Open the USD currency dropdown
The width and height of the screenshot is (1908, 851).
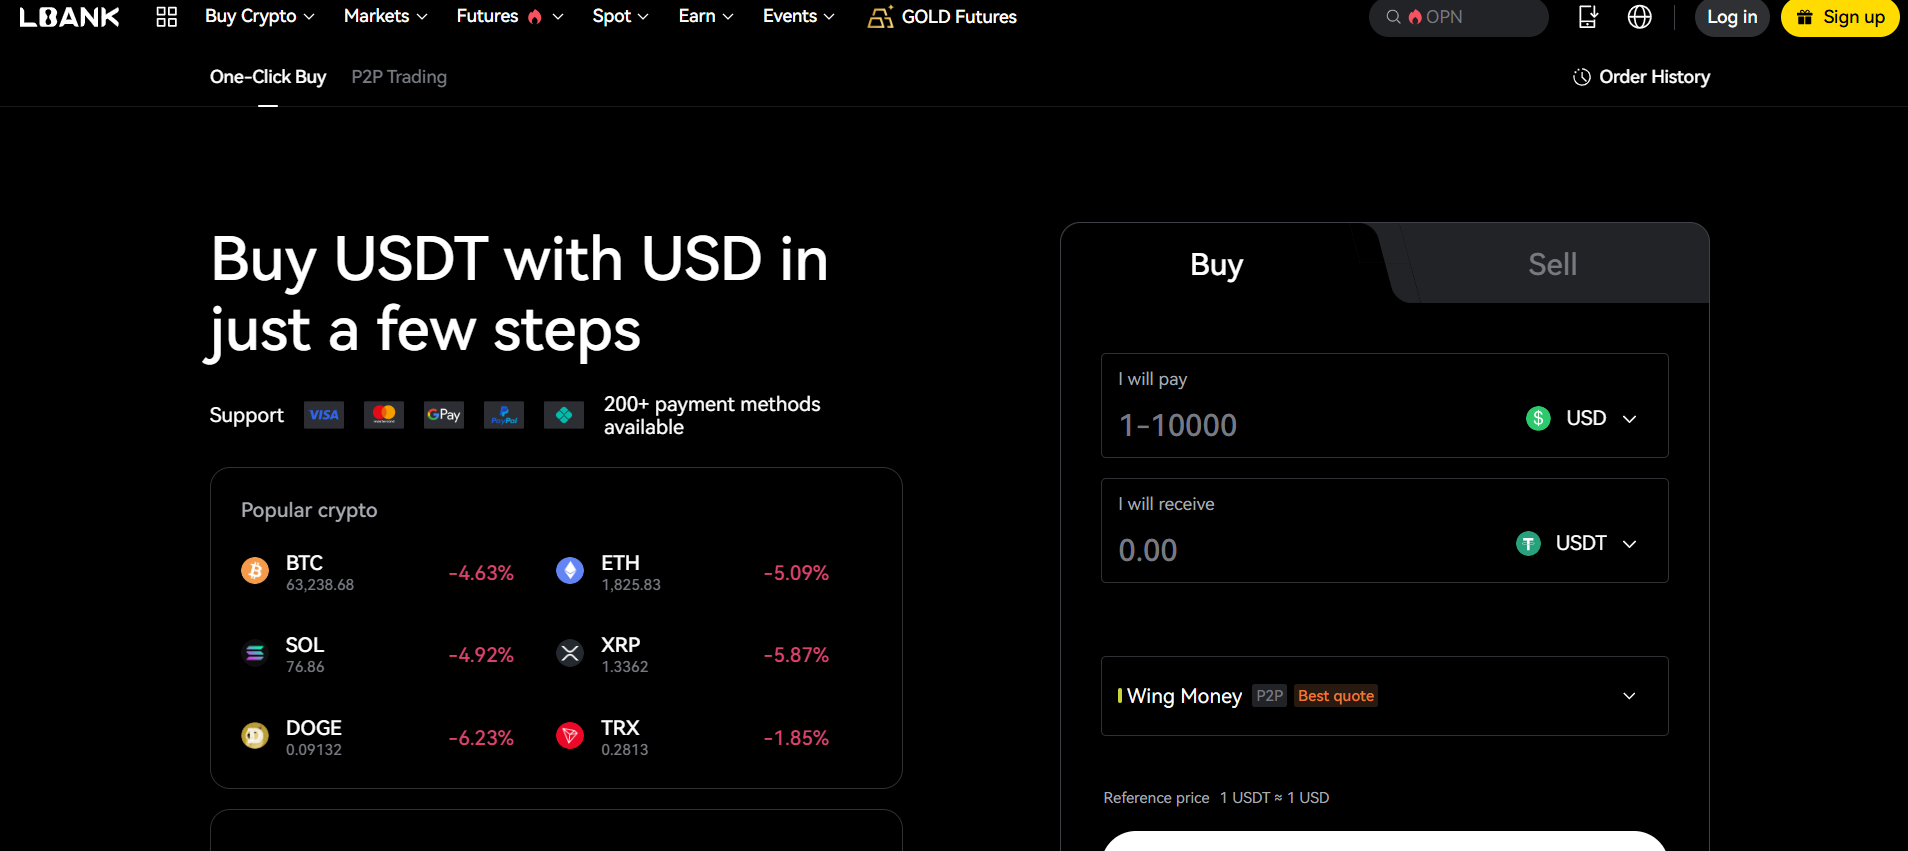tap(1583, 418)
